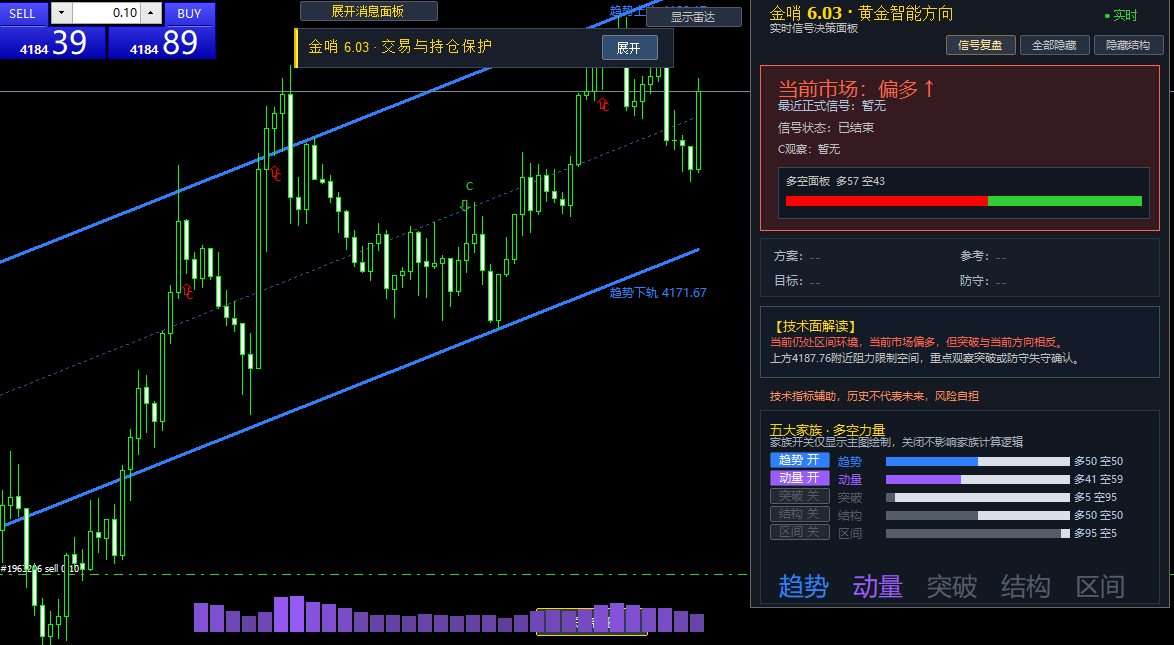Click the 0.10 lot volume field

pos(106,13)
